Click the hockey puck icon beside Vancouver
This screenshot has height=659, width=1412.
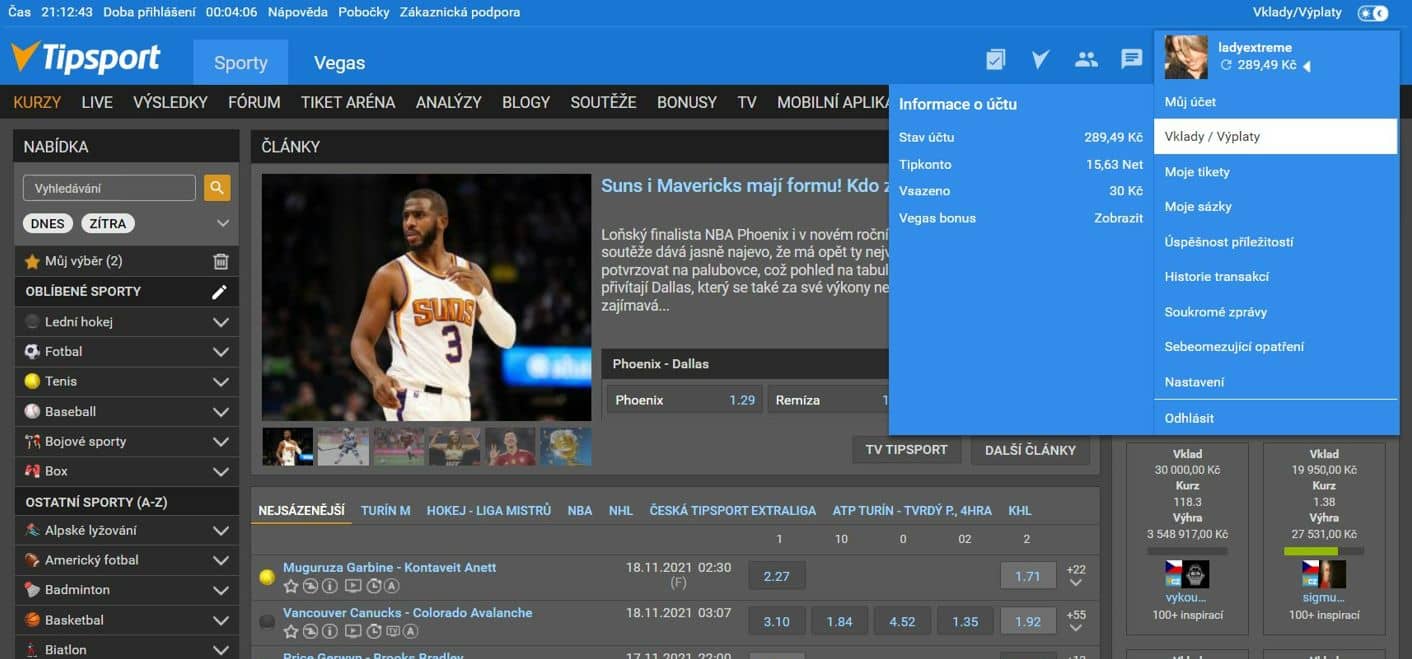click(267, 622)
